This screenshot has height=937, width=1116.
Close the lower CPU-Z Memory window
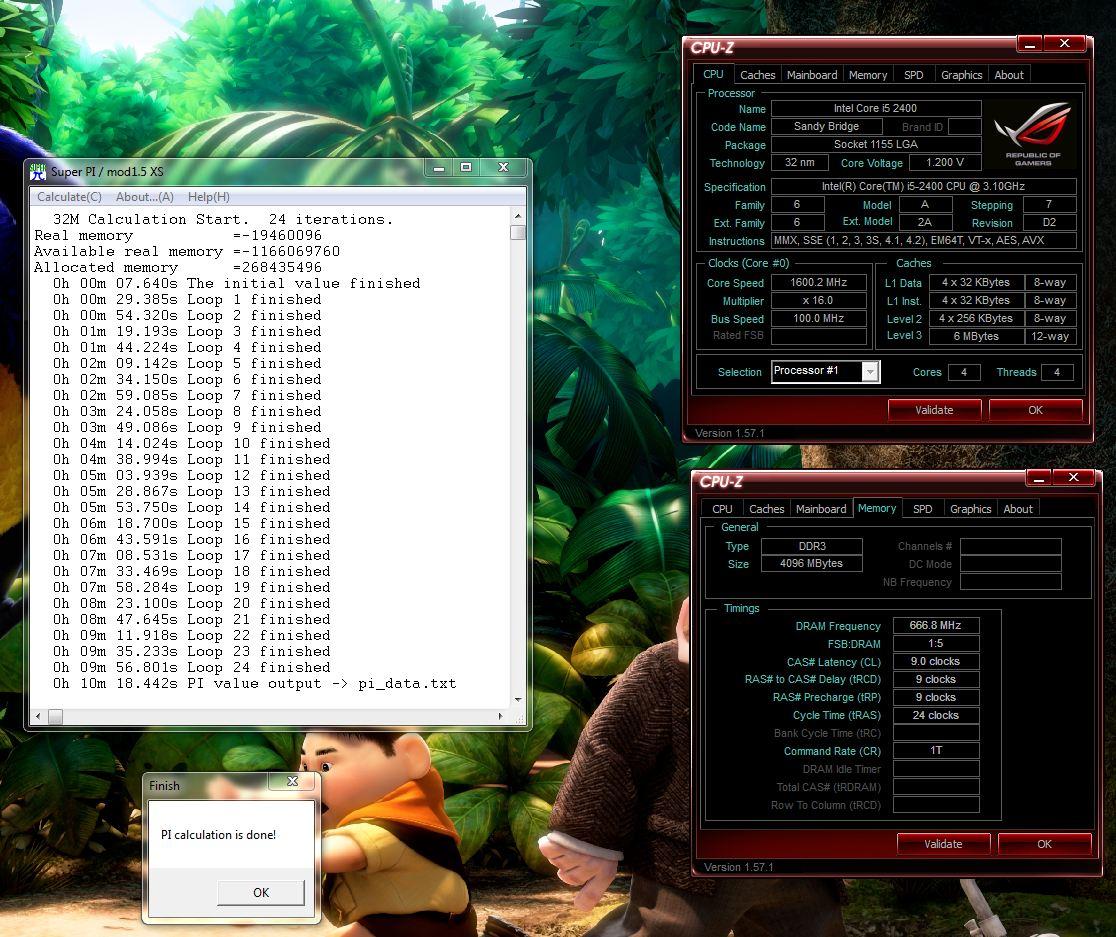point(1073,478)
